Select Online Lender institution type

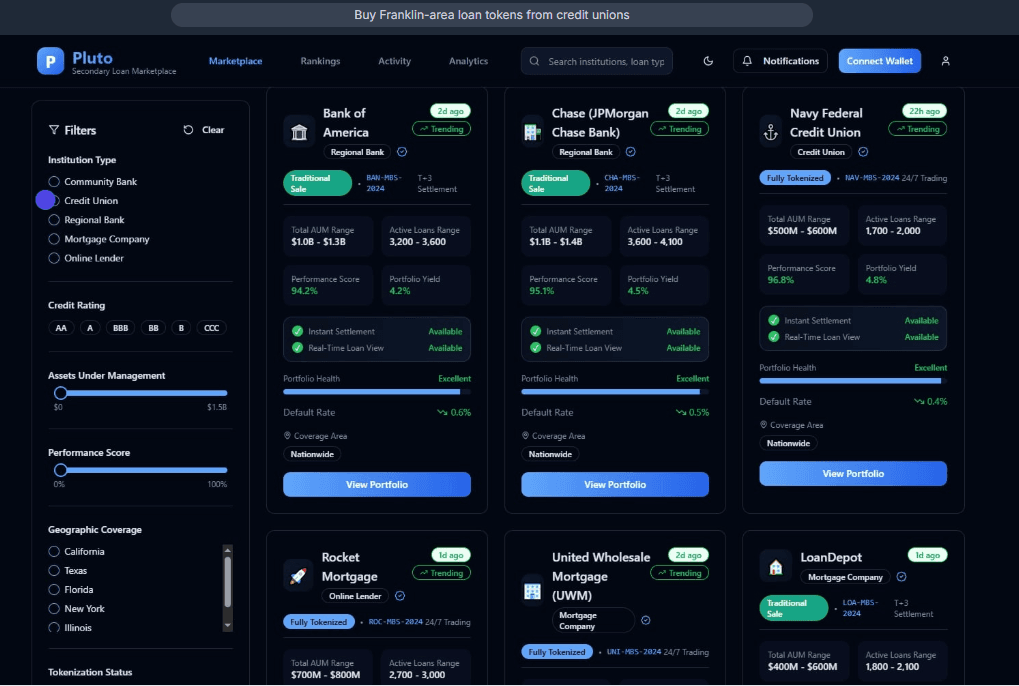[x=54, y=258]
